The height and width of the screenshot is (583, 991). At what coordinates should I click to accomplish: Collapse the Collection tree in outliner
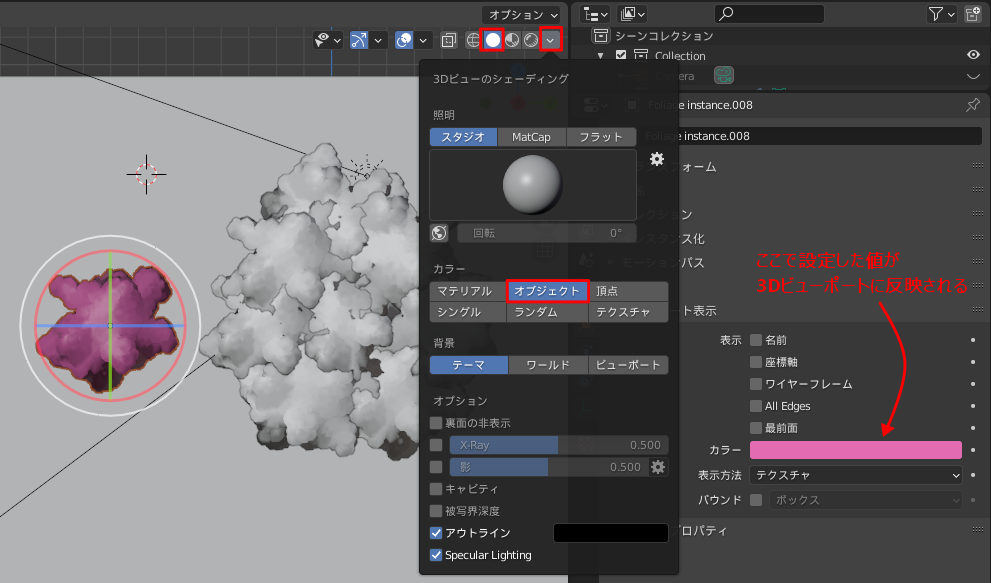[601, 55]
